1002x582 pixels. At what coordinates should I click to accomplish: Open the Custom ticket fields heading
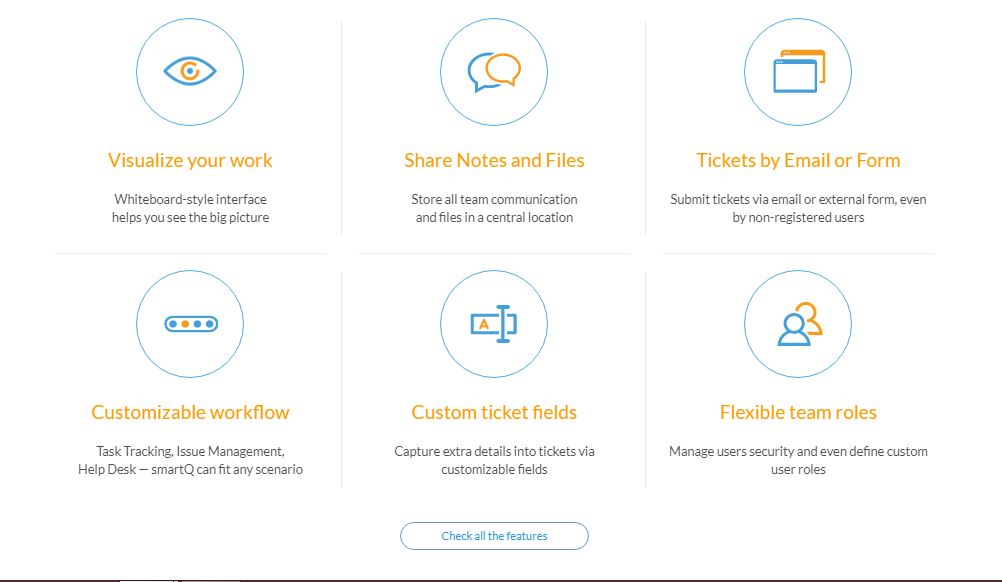(494, 412)
